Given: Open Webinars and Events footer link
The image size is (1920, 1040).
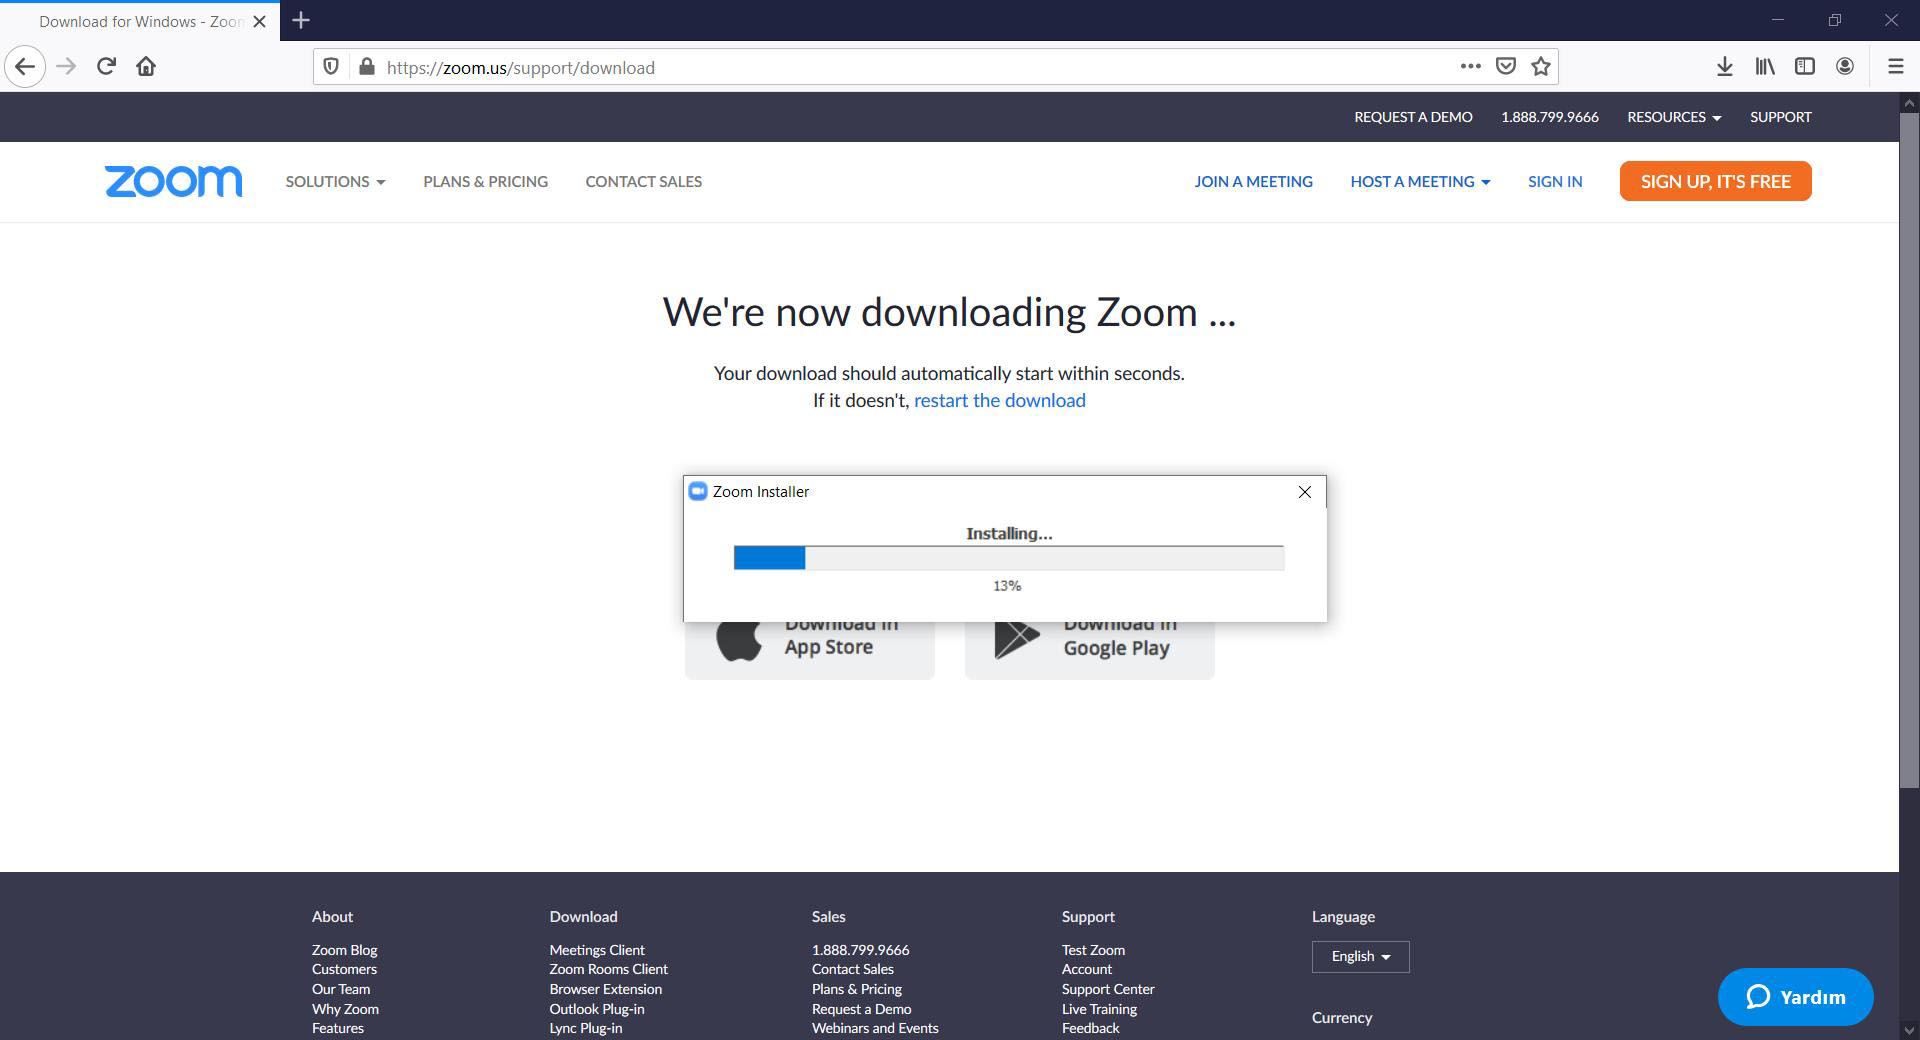Looking at the screenshot, I should [875, 1028].
